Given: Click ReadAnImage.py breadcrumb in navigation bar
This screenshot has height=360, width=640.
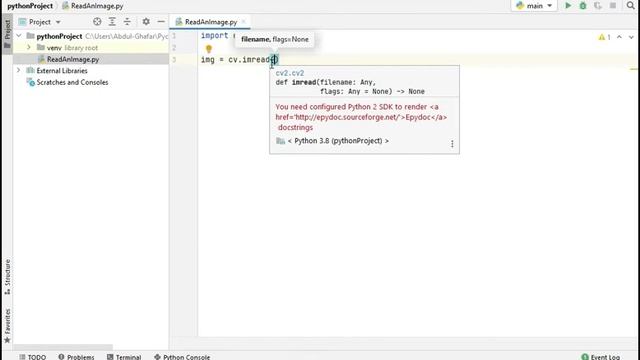Looking at the screenshot, I should click(x=93, y=6).
